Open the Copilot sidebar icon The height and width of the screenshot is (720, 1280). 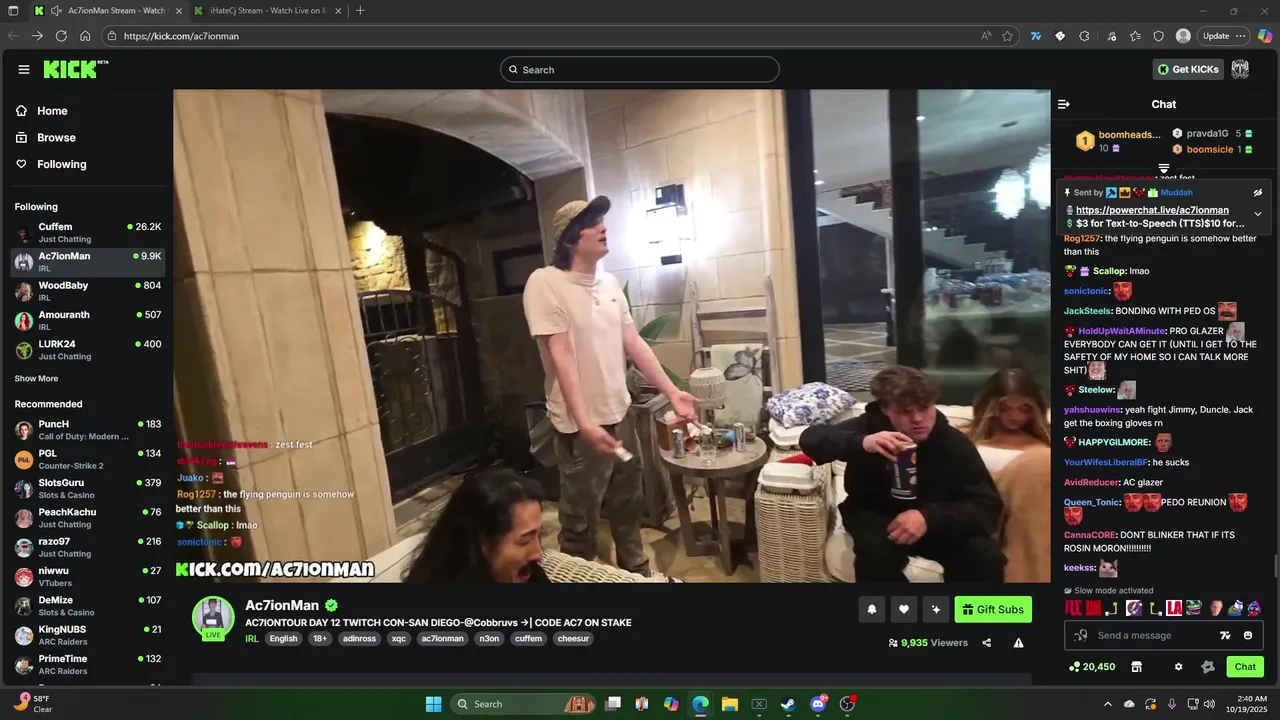pyautogui.click(x=1265, y=36)
